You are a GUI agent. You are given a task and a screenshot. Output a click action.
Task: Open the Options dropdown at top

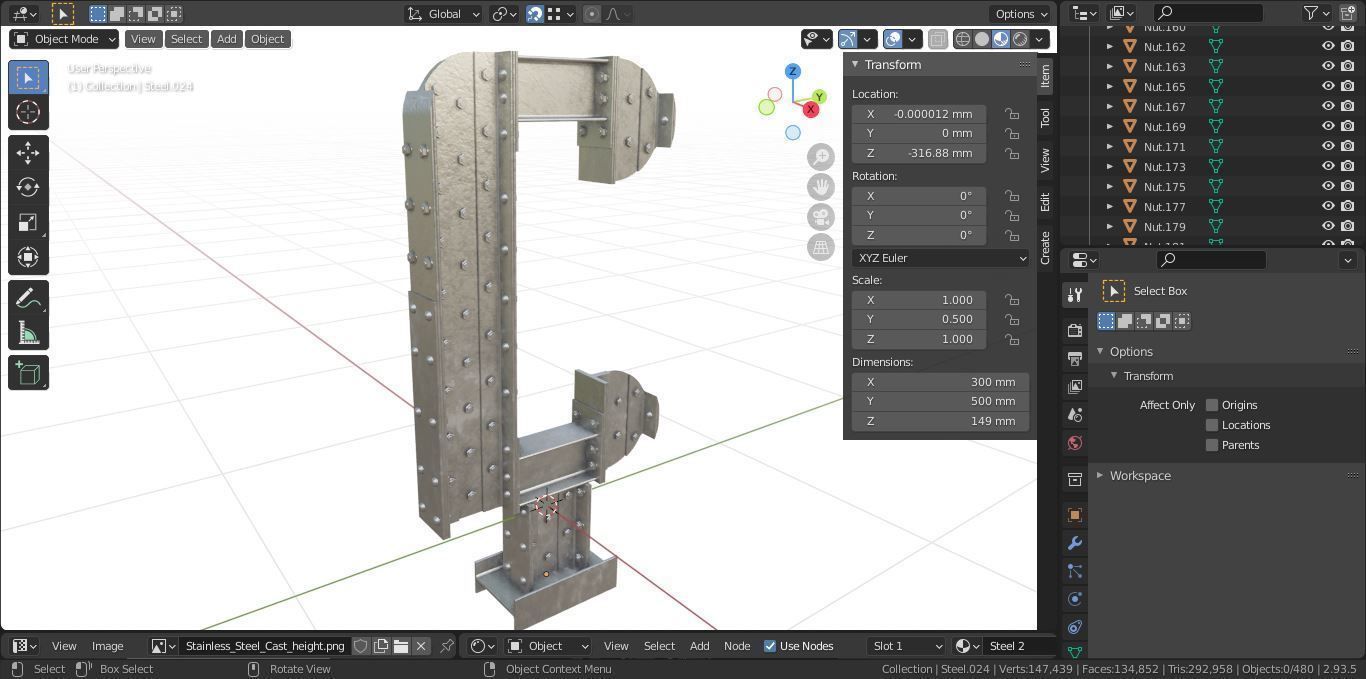(x=1021, y=14)
